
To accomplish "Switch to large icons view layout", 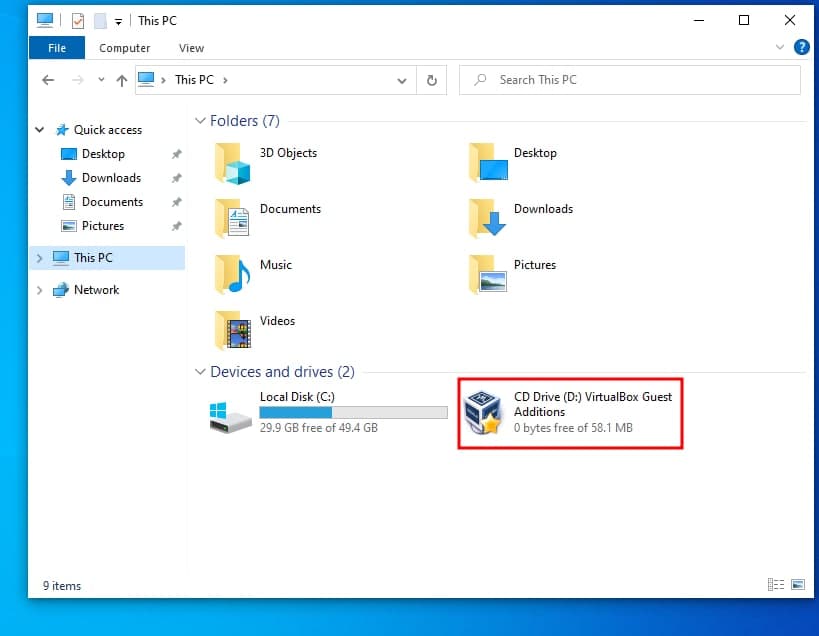I will pyautogui.click(x=798, y=585).
